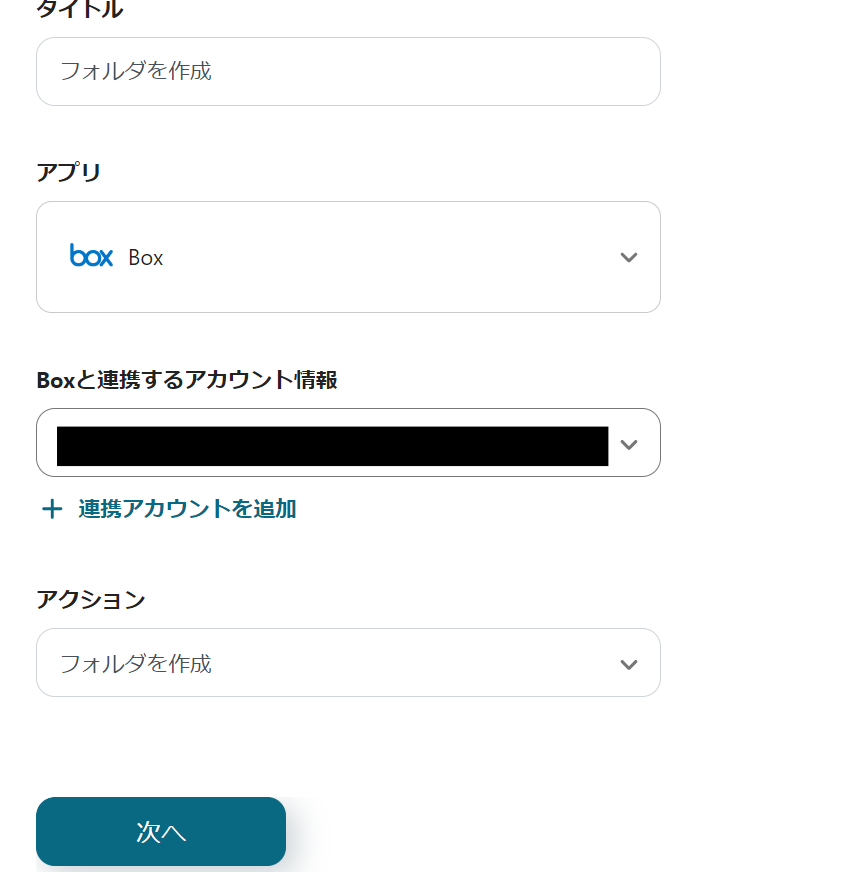Open the Box account dropdown arrow
842x872 pixels.
click(x=628, y=444)
